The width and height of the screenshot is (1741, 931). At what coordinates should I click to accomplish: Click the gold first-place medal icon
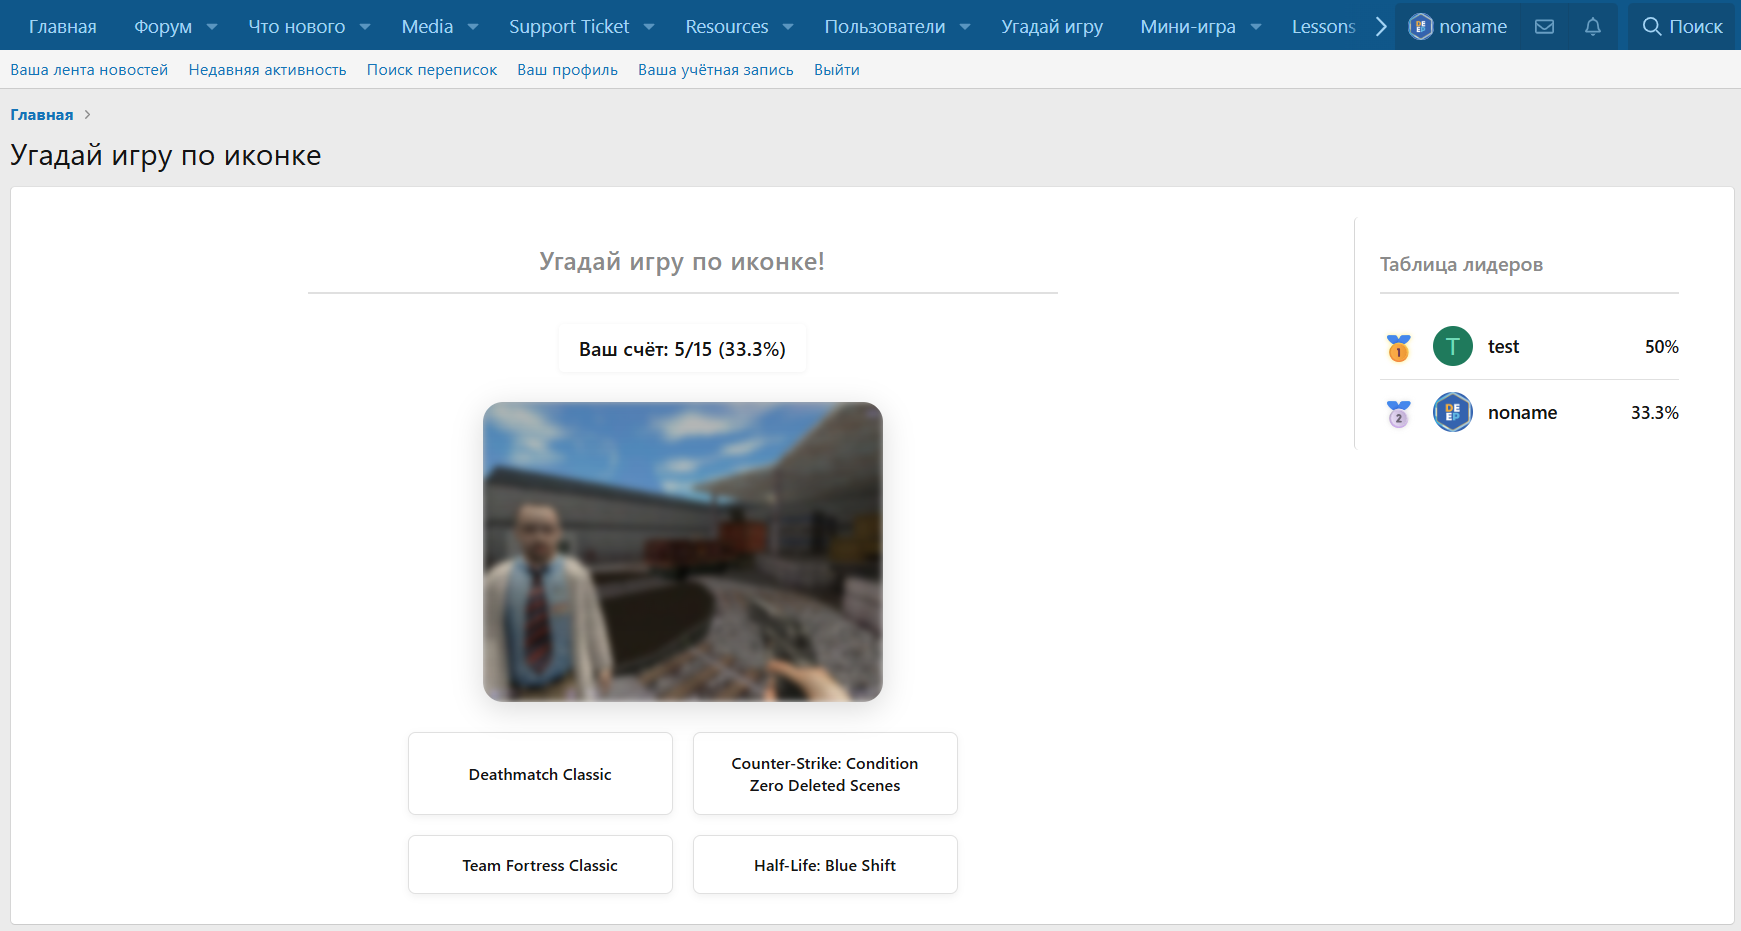tap(1398, 347)
